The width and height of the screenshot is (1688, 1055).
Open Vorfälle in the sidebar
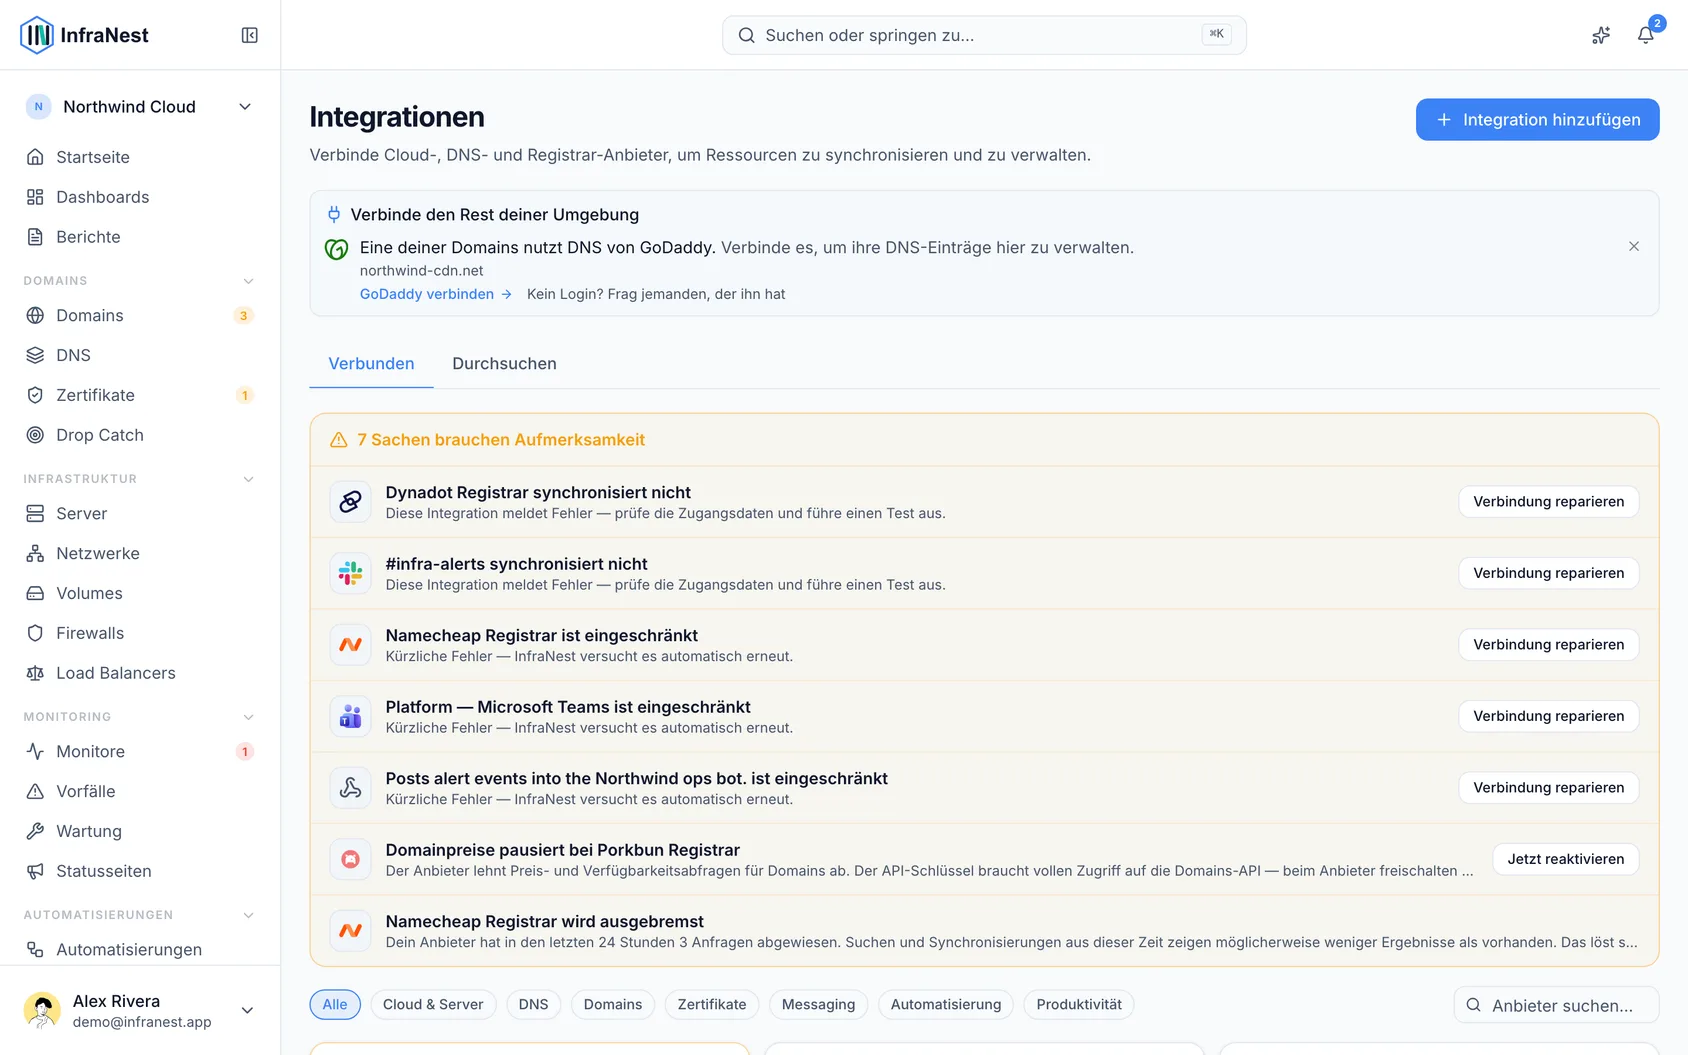click(x=140, y=791)
